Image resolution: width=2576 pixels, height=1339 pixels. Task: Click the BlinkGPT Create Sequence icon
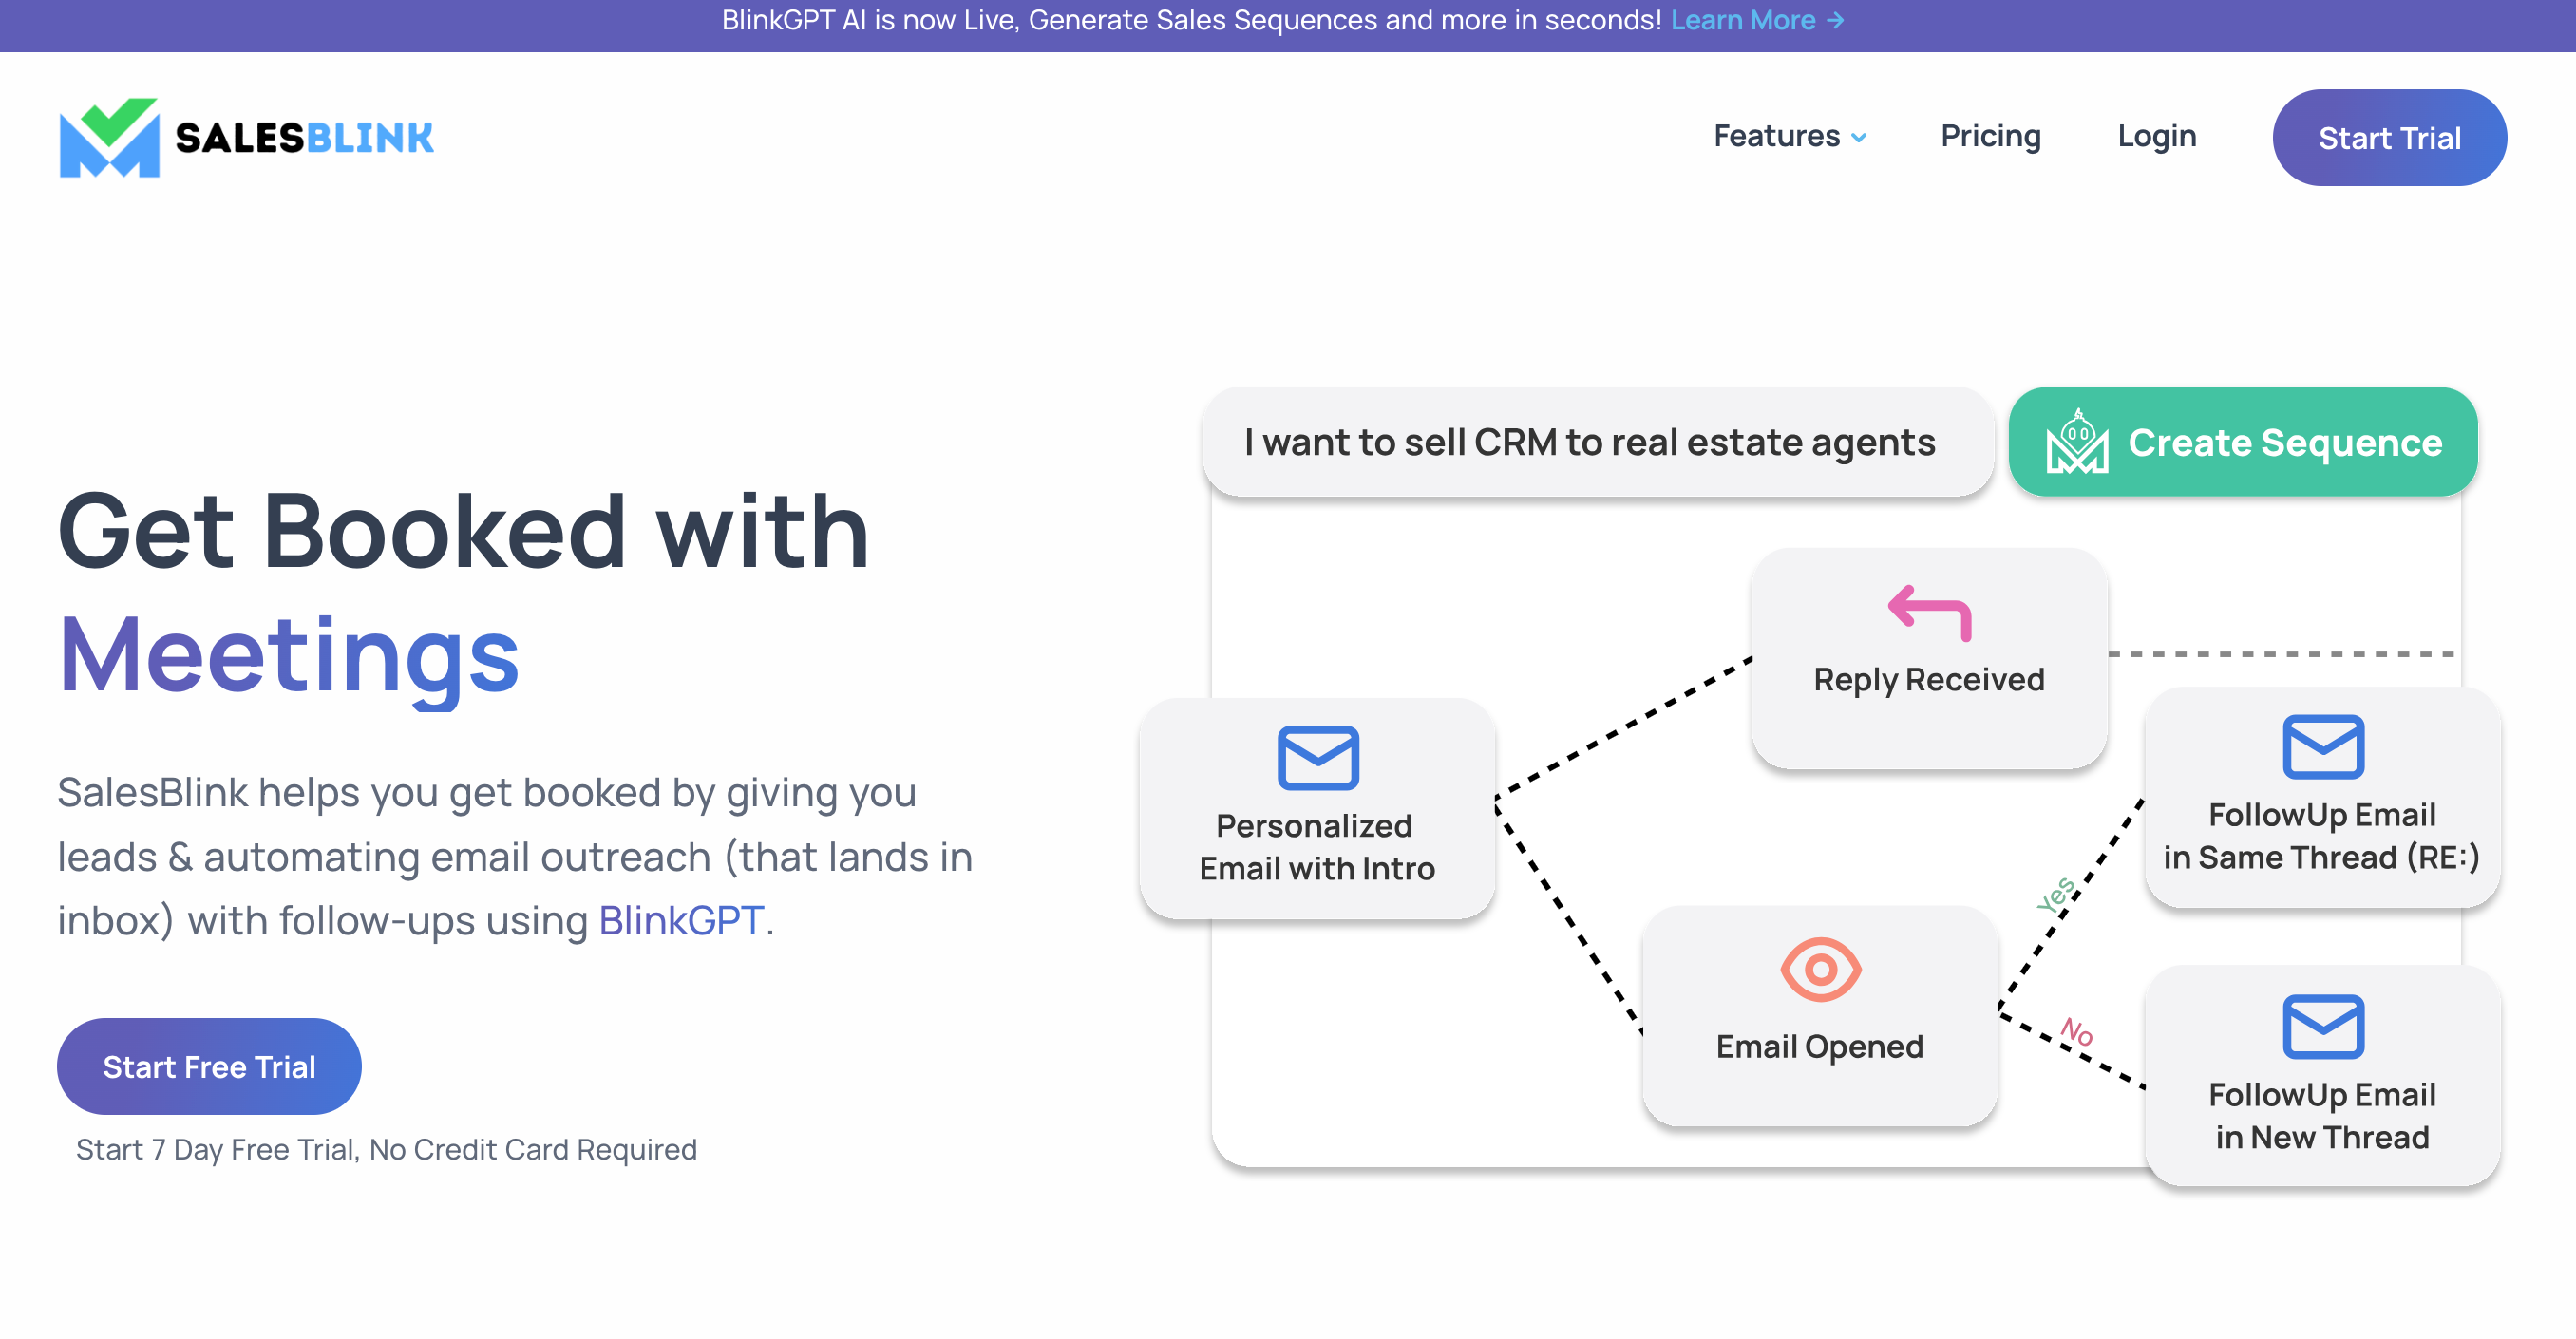pos(2075,443)
